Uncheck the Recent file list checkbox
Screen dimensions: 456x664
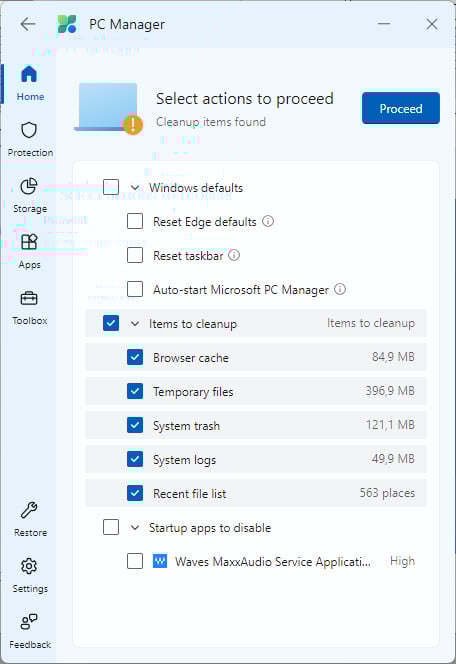pyautogui.click(x=135, y=493)
